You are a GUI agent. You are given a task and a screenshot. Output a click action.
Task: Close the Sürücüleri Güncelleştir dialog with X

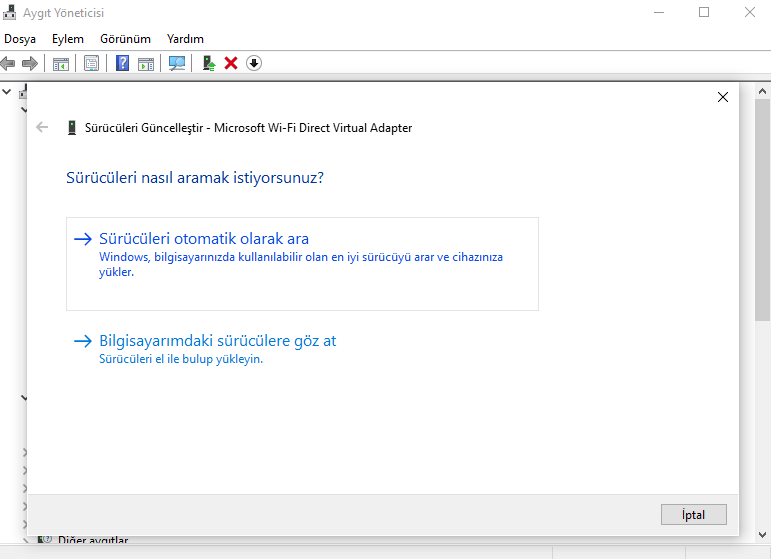pos(723,97)
